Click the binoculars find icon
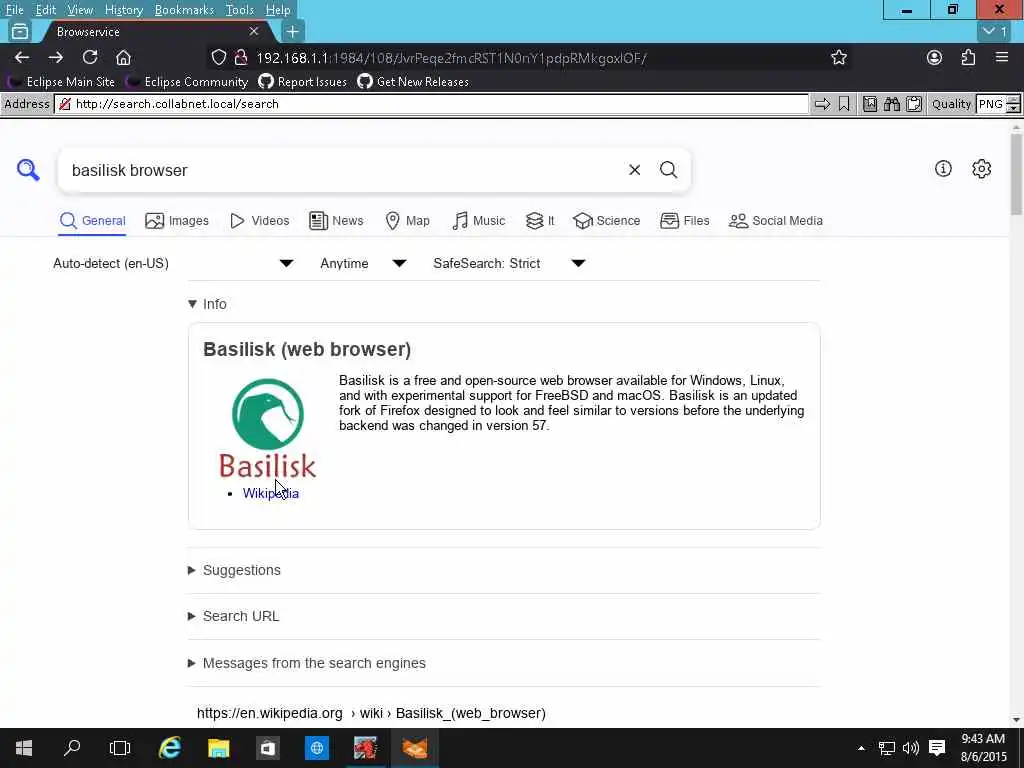1024x768 pixels. (892, 104)
